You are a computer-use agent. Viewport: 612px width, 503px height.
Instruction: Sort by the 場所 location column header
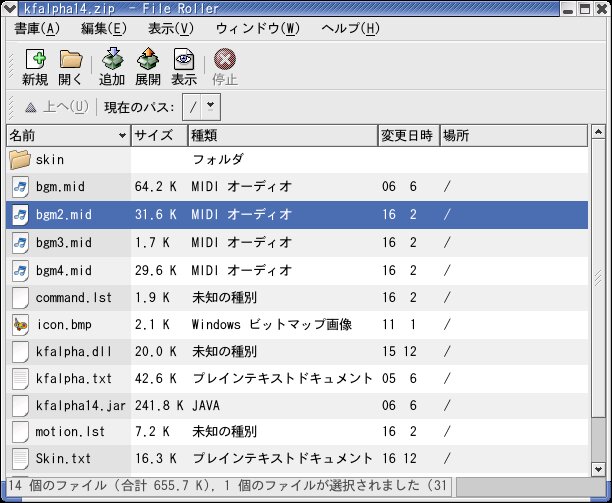coord(514,136)
